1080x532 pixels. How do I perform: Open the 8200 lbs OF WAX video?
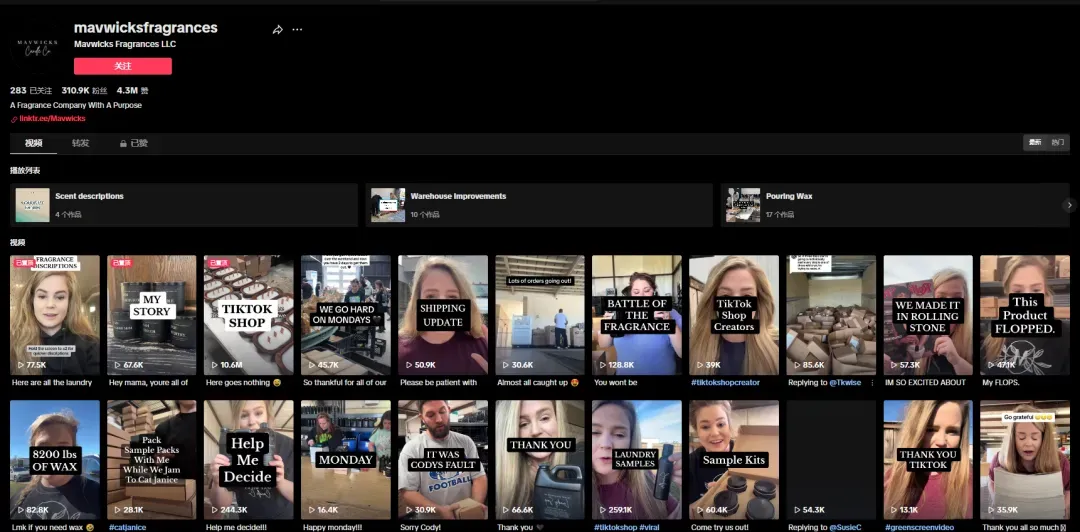(x=55, y=460)
